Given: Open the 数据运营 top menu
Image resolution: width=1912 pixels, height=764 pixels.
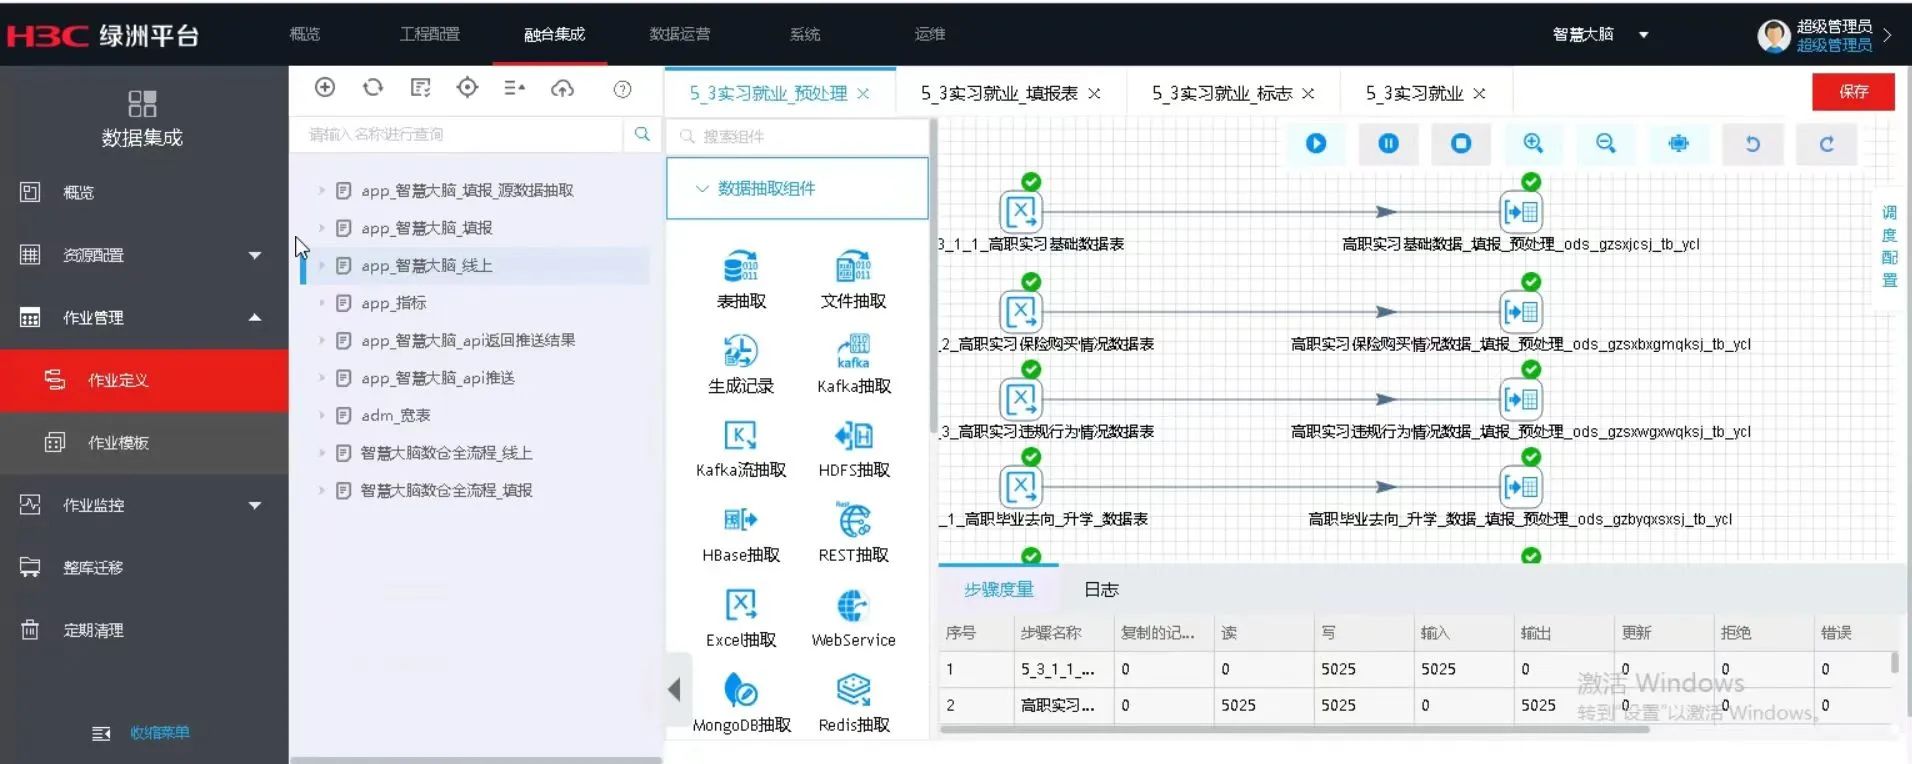Looking at the screenshot, I should pyautogui.click(x=680, y=34).
